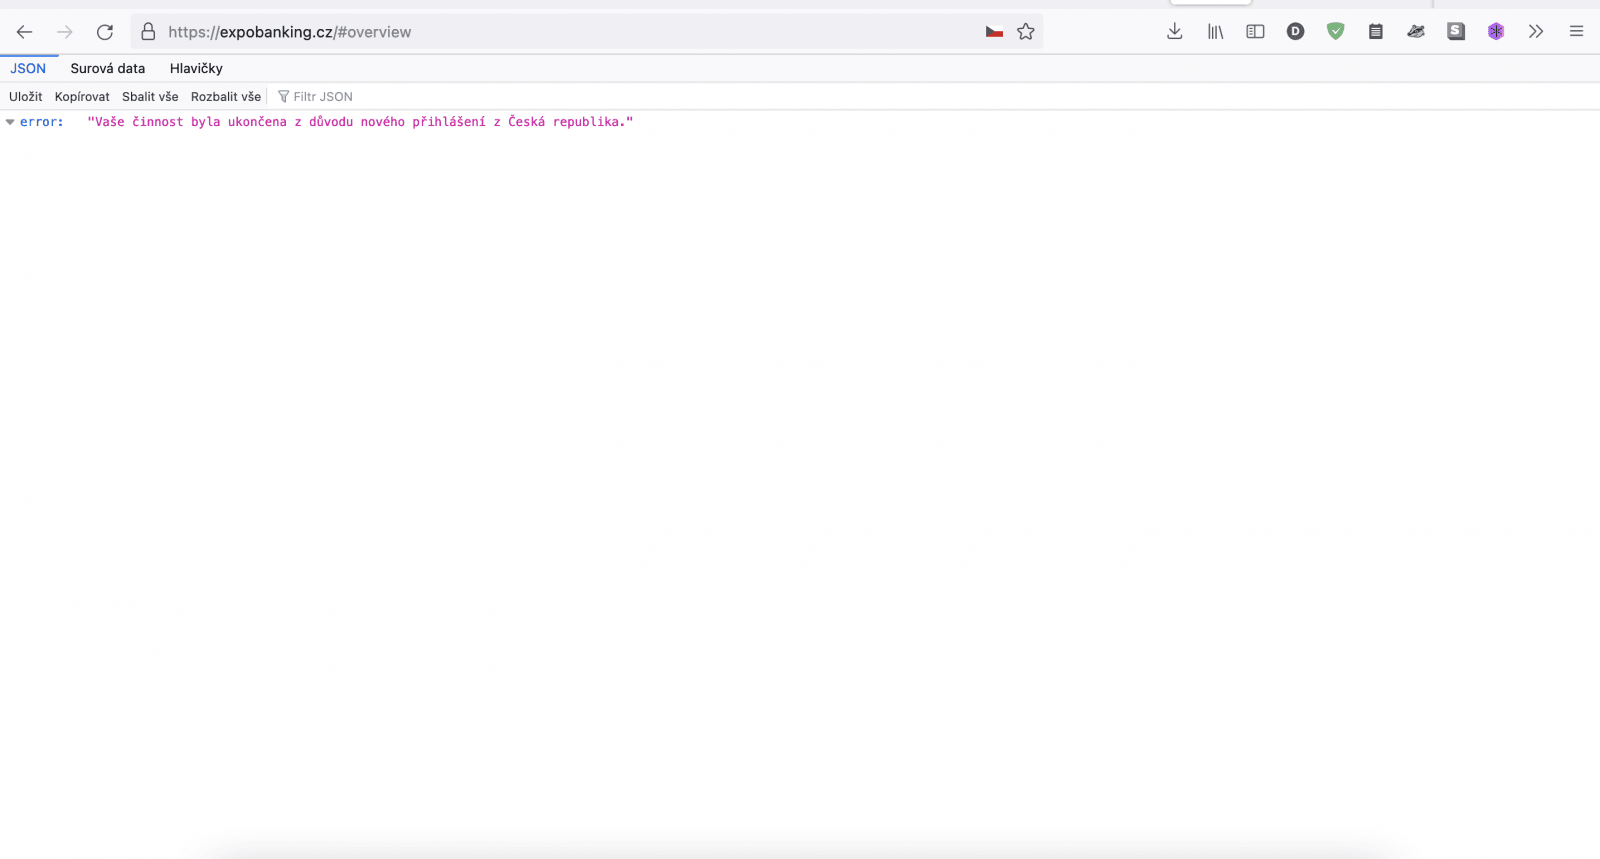Viewport: 1600px width, 859px height.
Task: Open the library bookmarks icon
Action: click(x=1215, y=32)
